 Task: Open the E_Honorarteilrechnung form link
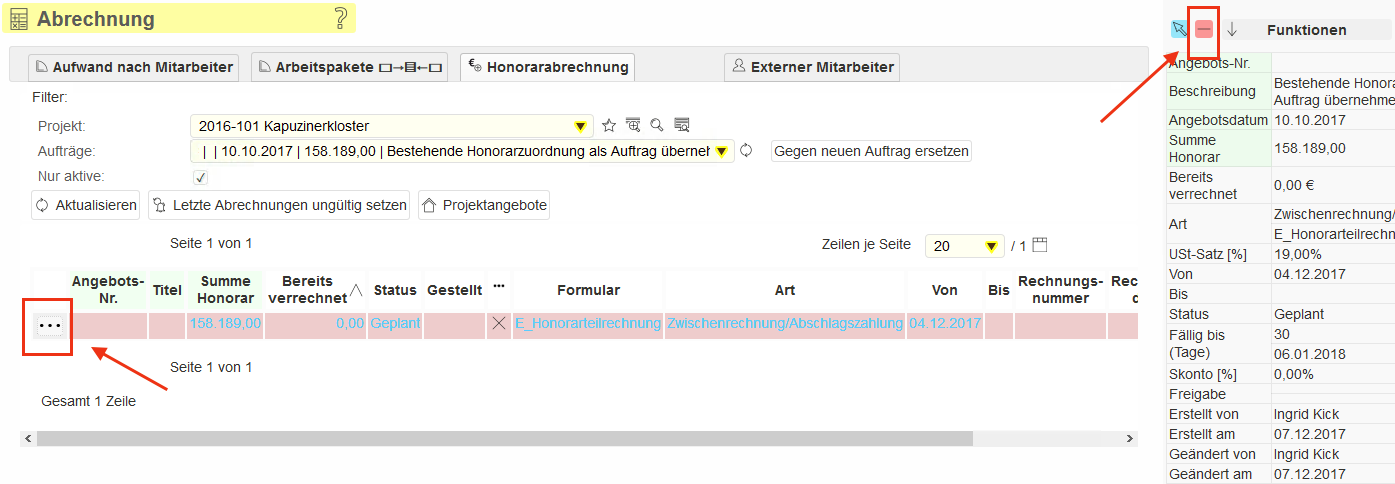tap(587, 324)
